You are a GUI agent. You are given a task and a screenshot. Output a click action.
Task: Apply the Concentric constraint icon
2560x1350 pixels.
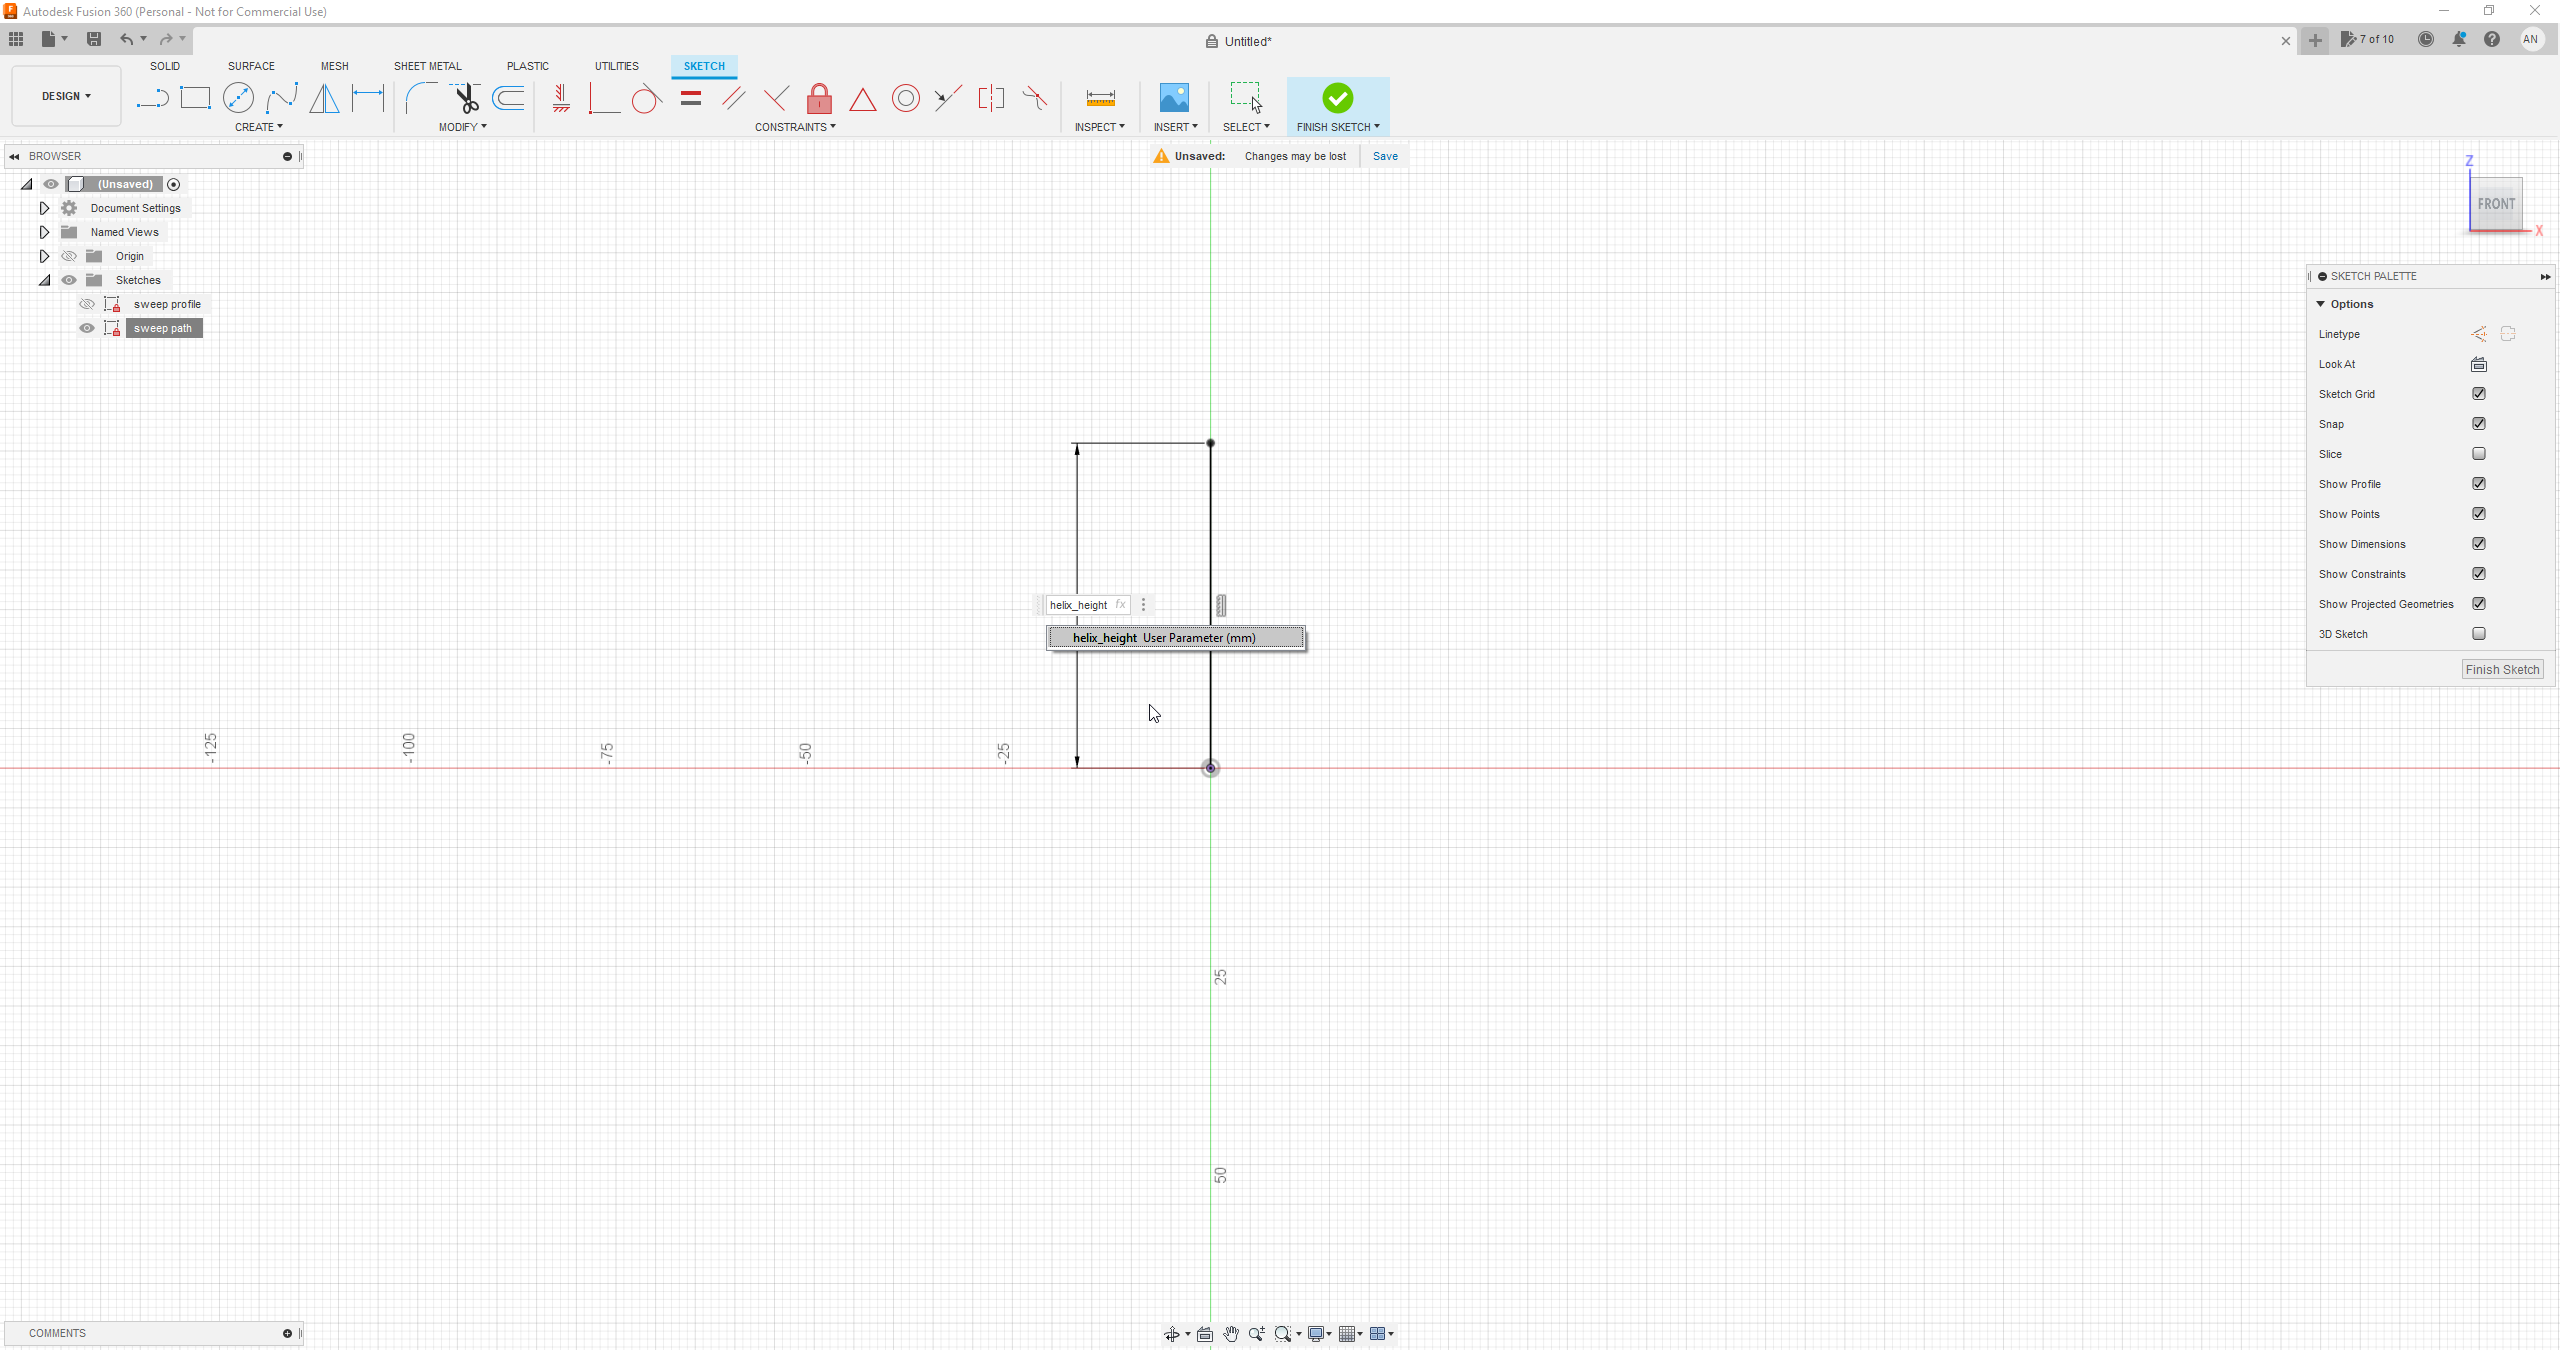click(905, 98)
